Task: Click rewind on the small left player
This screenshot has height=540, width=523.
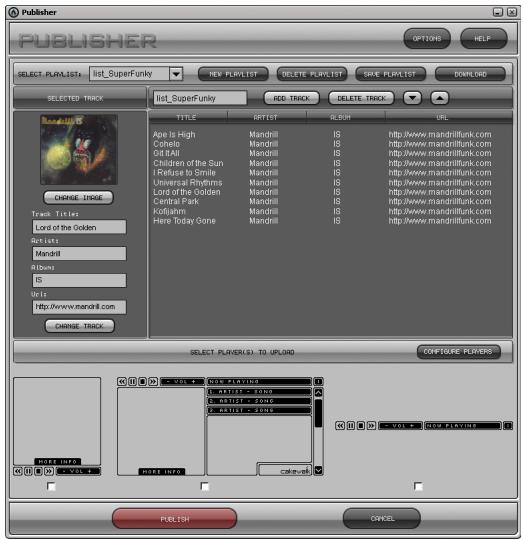Action: (x=18, y=471)
